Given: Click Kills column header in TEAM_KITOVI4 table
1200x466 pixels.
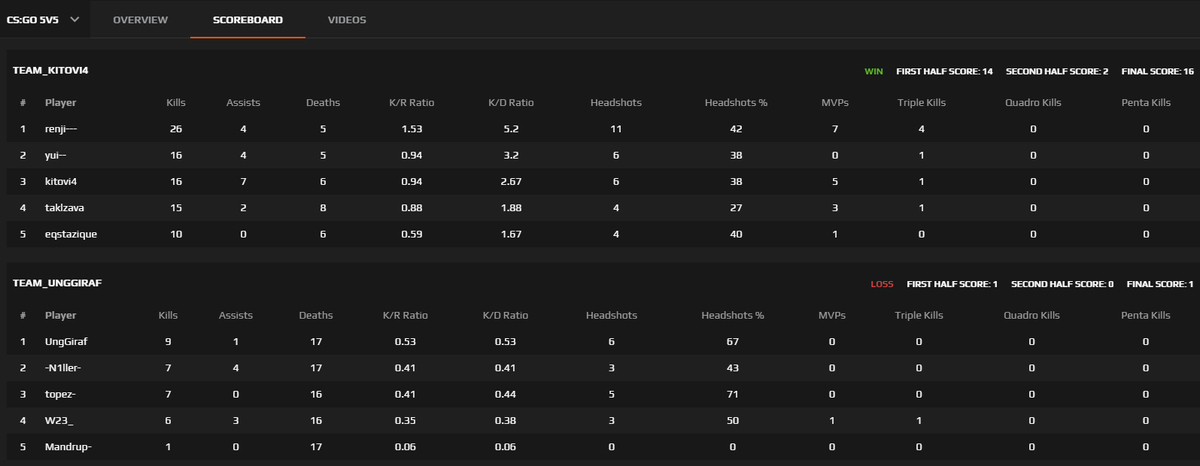Looking at the screenshot, I should tap(176, 103).
